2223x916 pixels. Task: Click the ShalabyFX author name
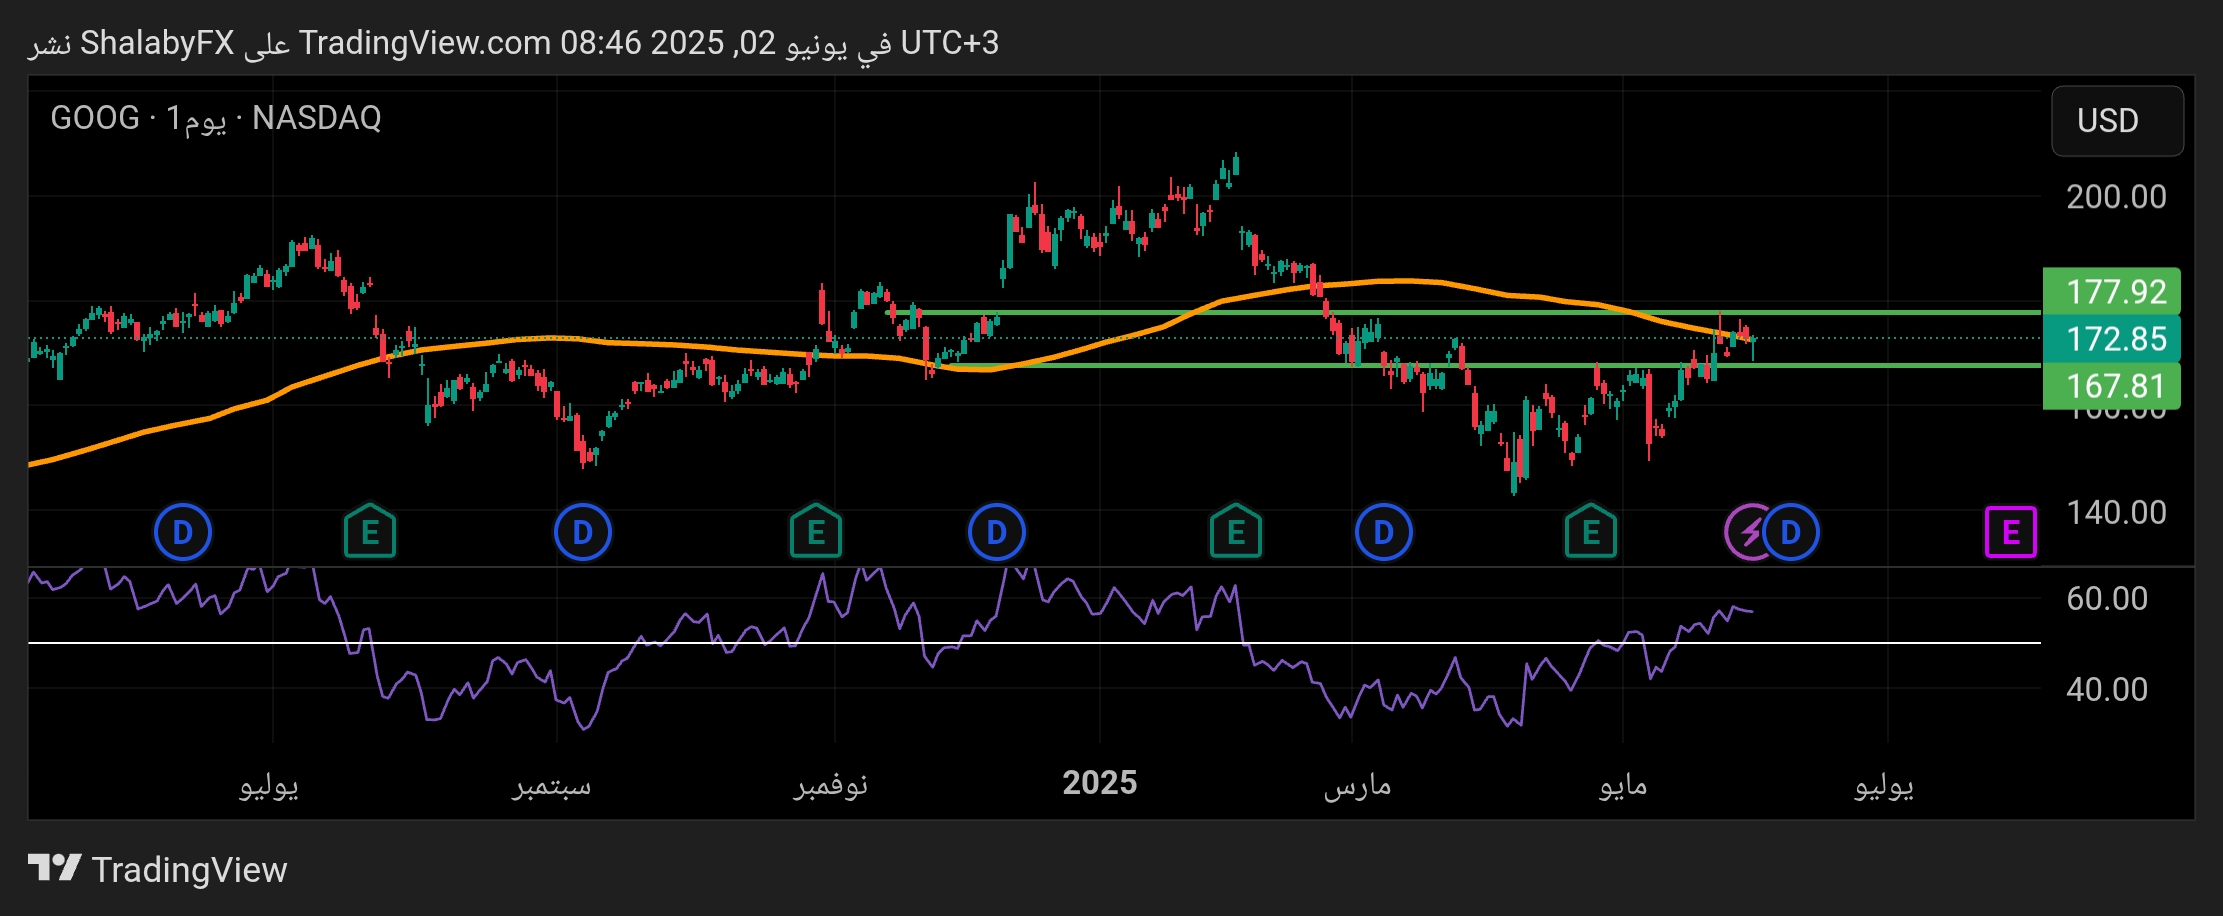[x=157, y=43]
